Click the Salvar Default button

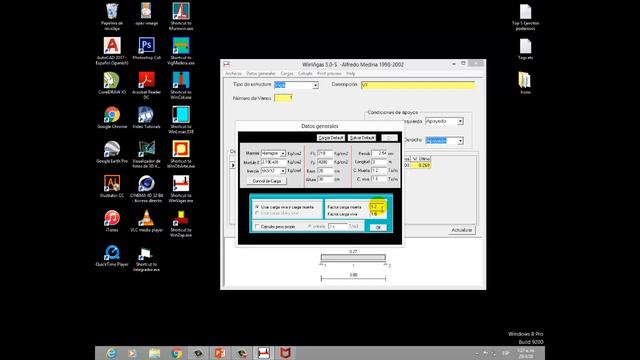(x=362, y=138)
